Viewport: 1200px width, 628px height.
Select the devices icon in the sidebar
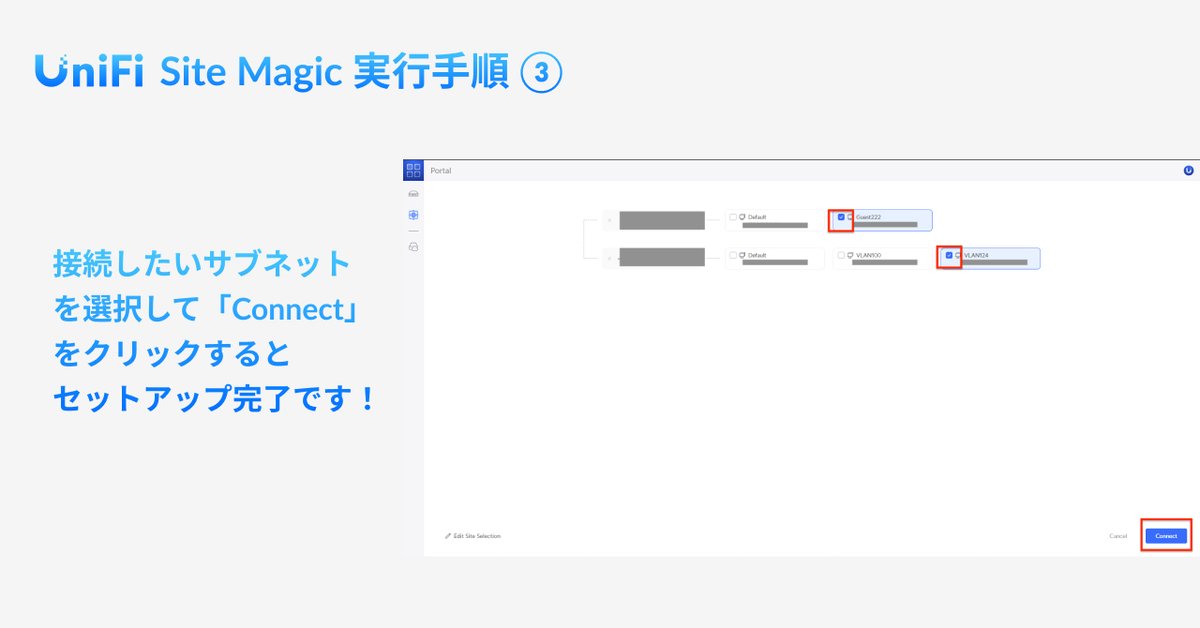[x=413, y=194]
